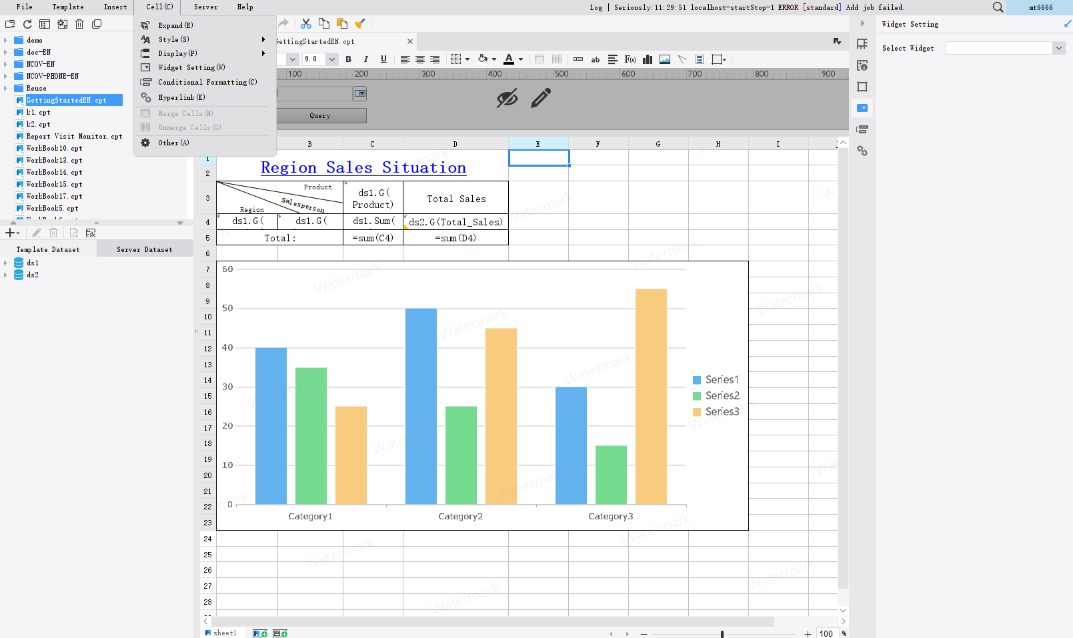Refresh the template file tree
Screen dimensions: 1073x638
[x=27, y=24]
